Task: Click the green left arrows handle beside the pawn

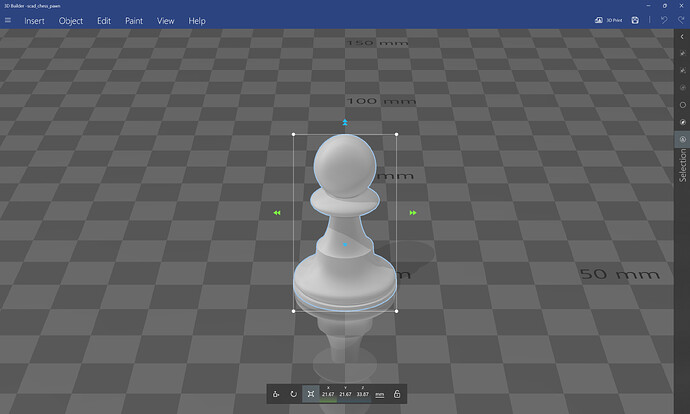Action: 277,212
